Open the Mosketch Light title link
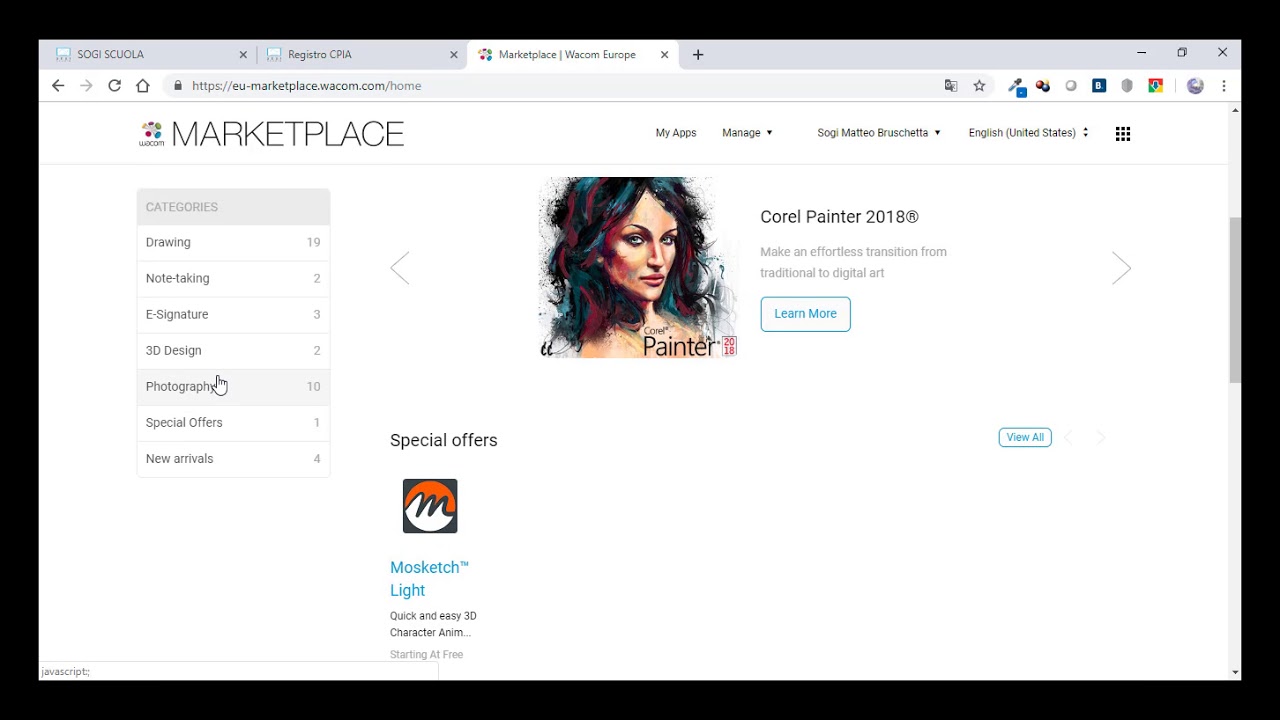This screenshot has width=1280, height=720. [429, 579]
